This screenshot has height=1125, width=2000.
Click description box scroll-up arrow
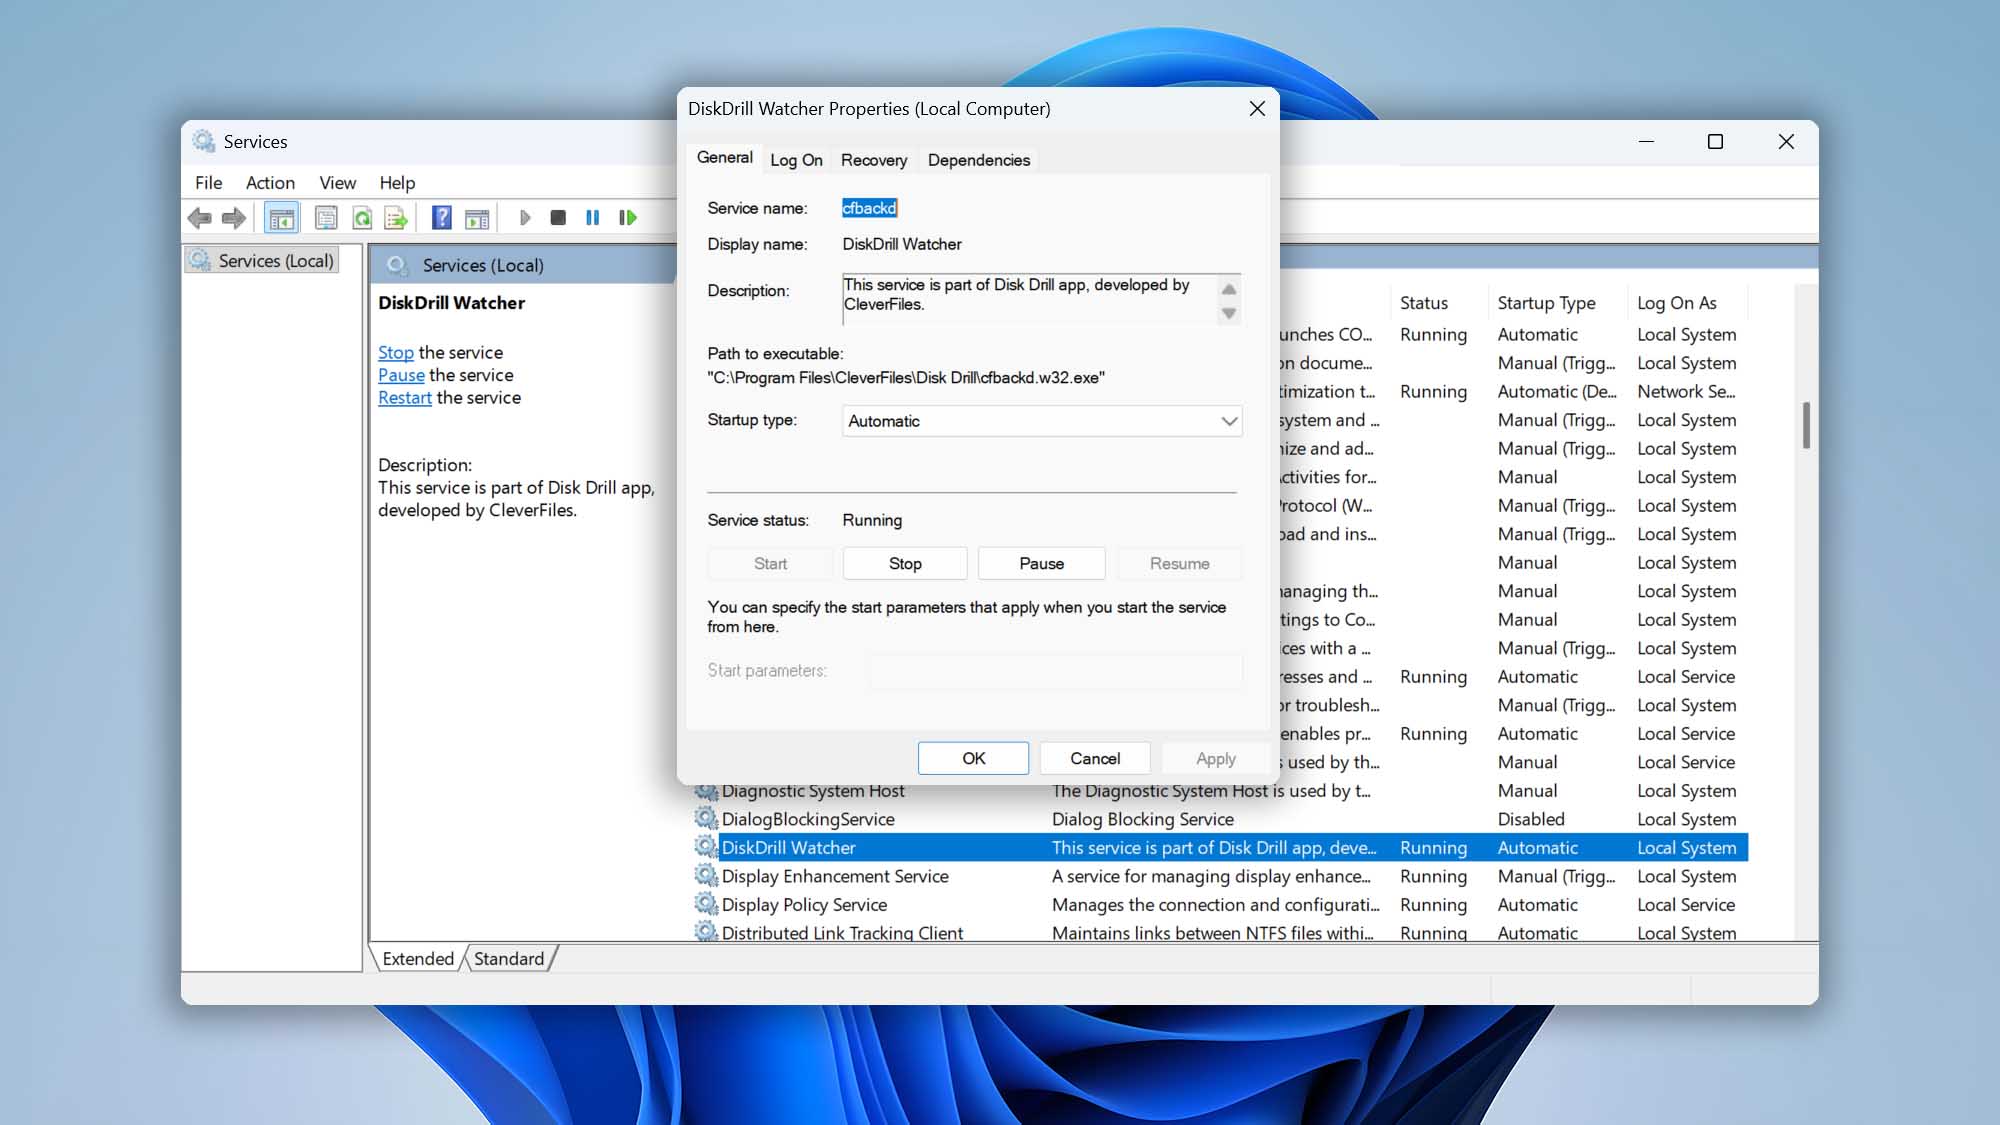pyautogui.click(x=1229, y=289)
